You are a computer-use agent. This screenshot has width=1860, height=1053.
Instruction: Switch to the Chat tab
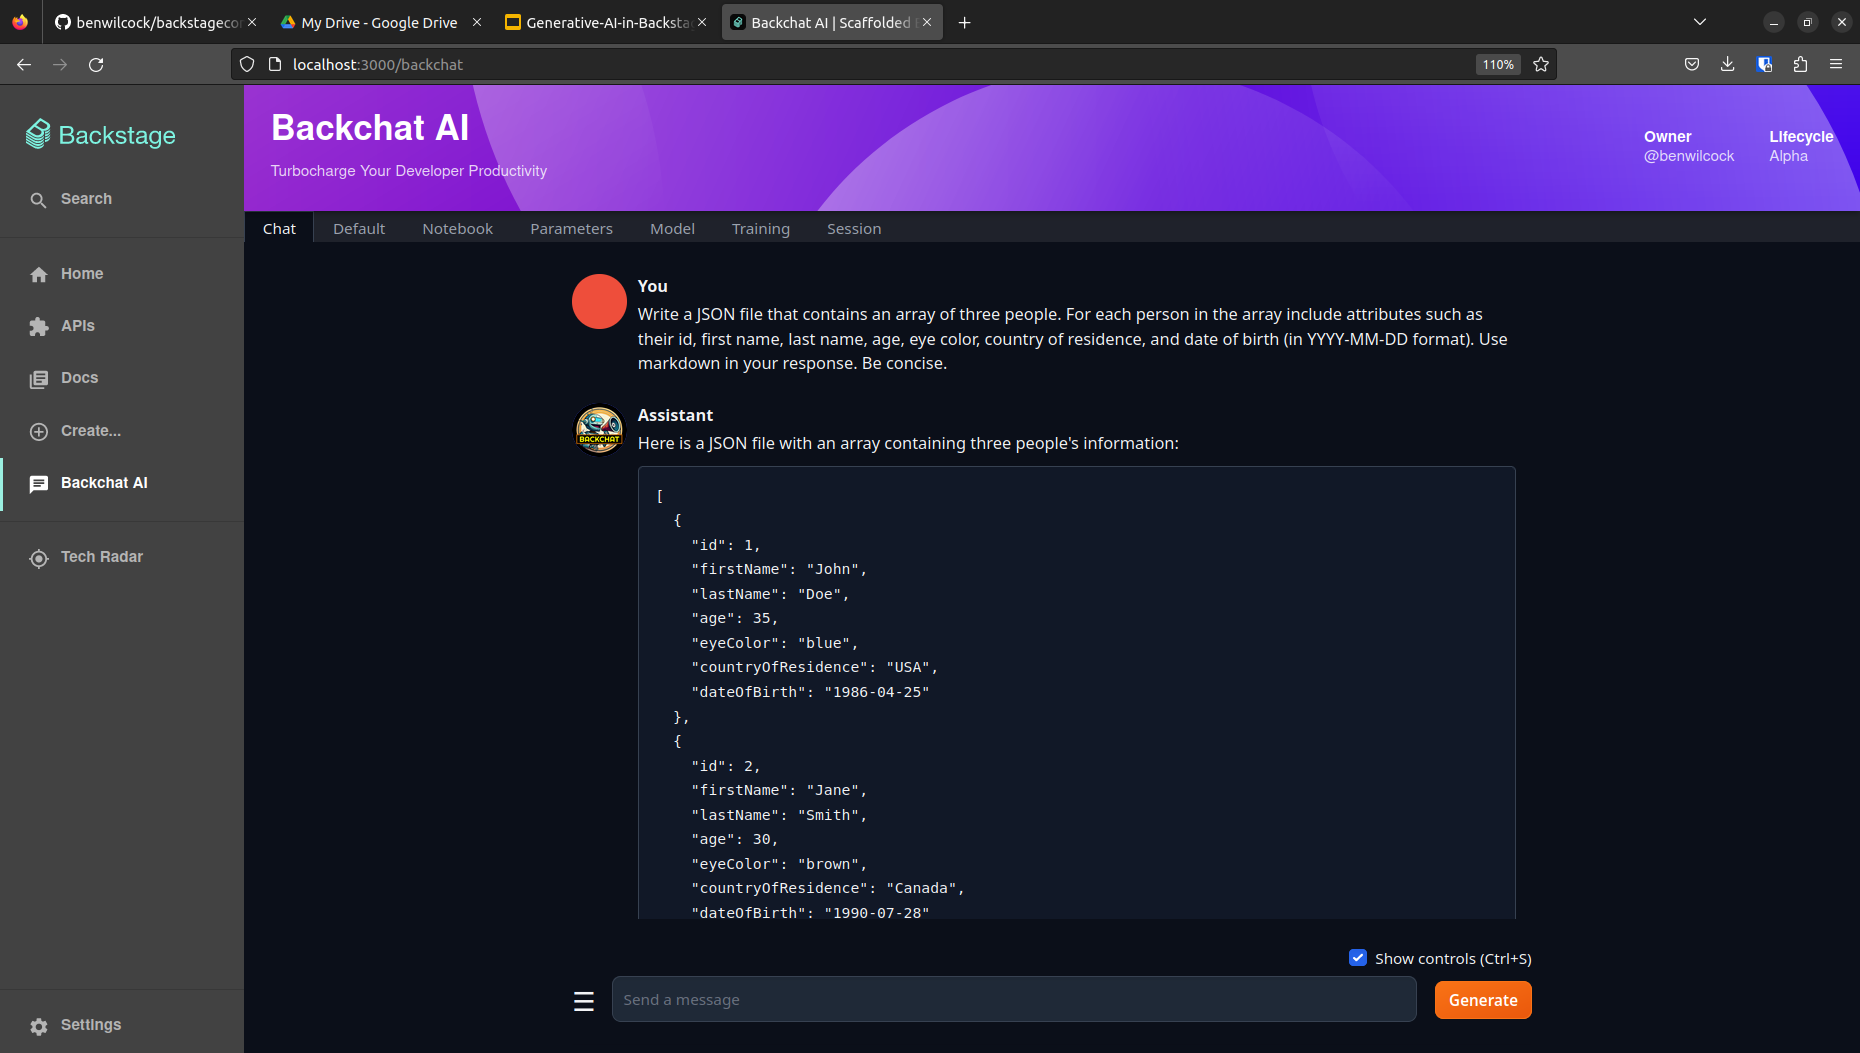(x=279, y=228)
